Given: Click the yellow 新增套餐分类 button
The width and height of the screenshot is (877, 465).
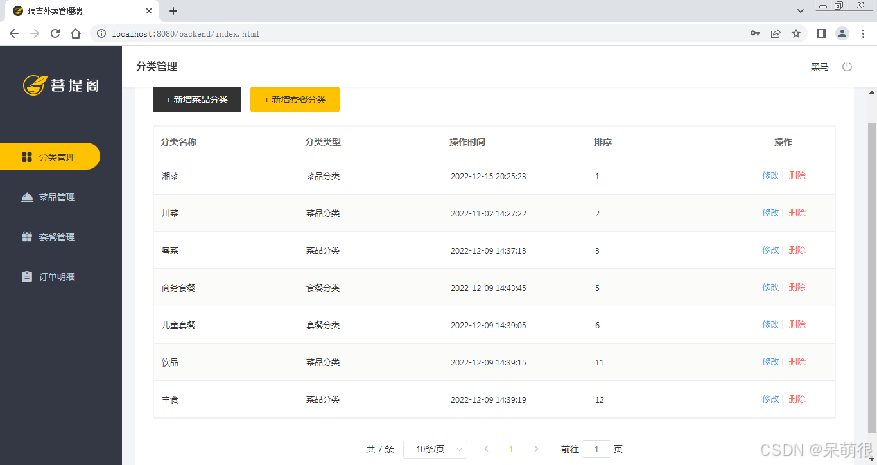Looking at the screenshot, I should coord(295,100).
